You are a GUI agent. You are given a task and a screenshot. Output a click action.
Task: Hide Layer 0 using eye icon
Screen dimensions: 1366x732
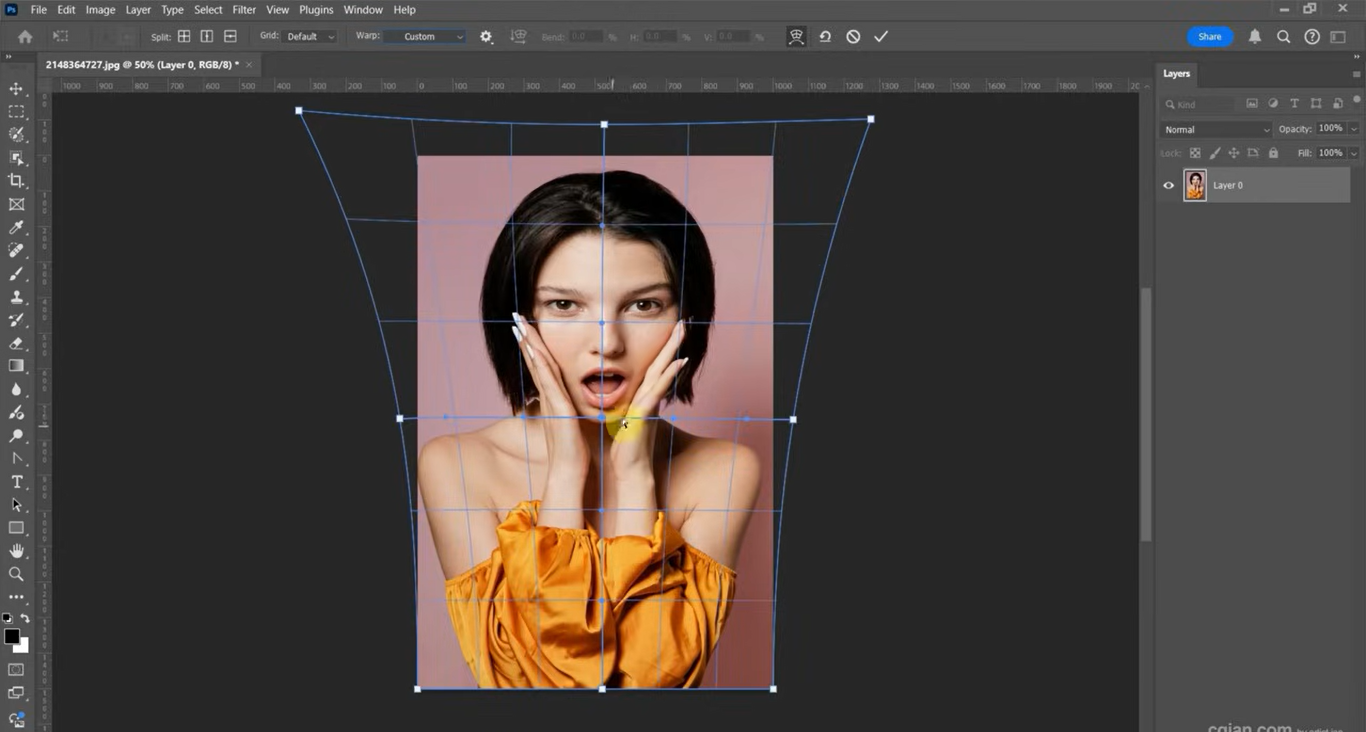click(1168, 185)
